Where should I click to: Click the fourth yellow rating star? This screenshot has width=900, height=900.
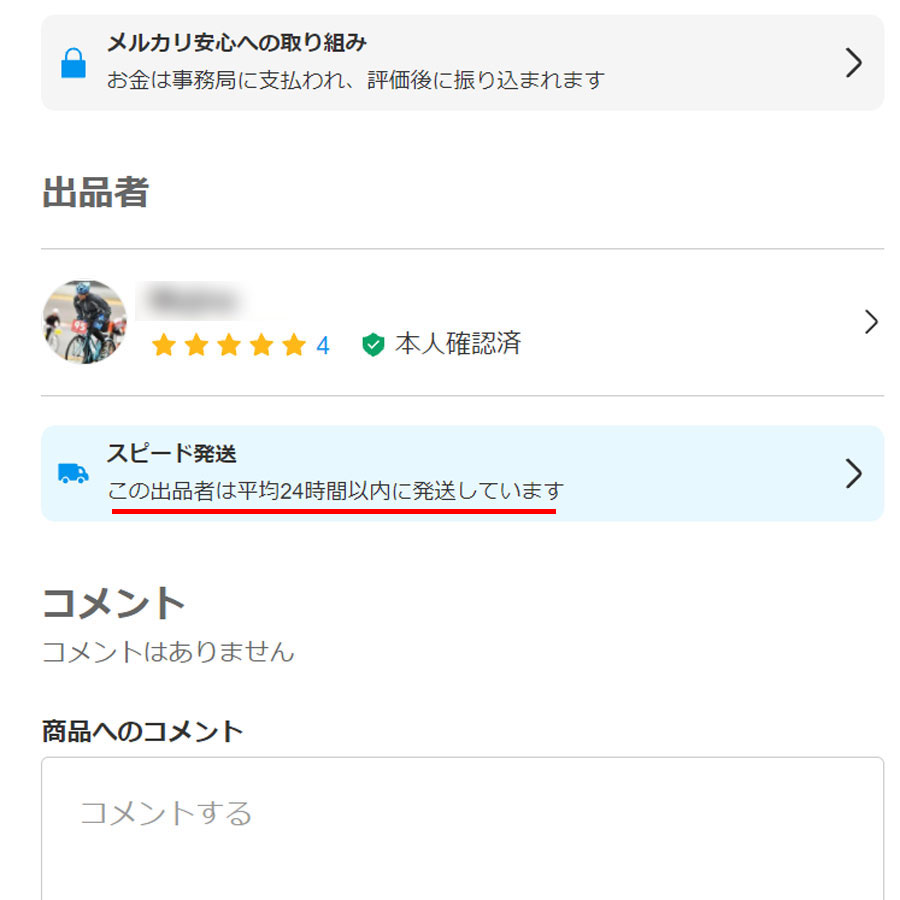click(261, 344)
